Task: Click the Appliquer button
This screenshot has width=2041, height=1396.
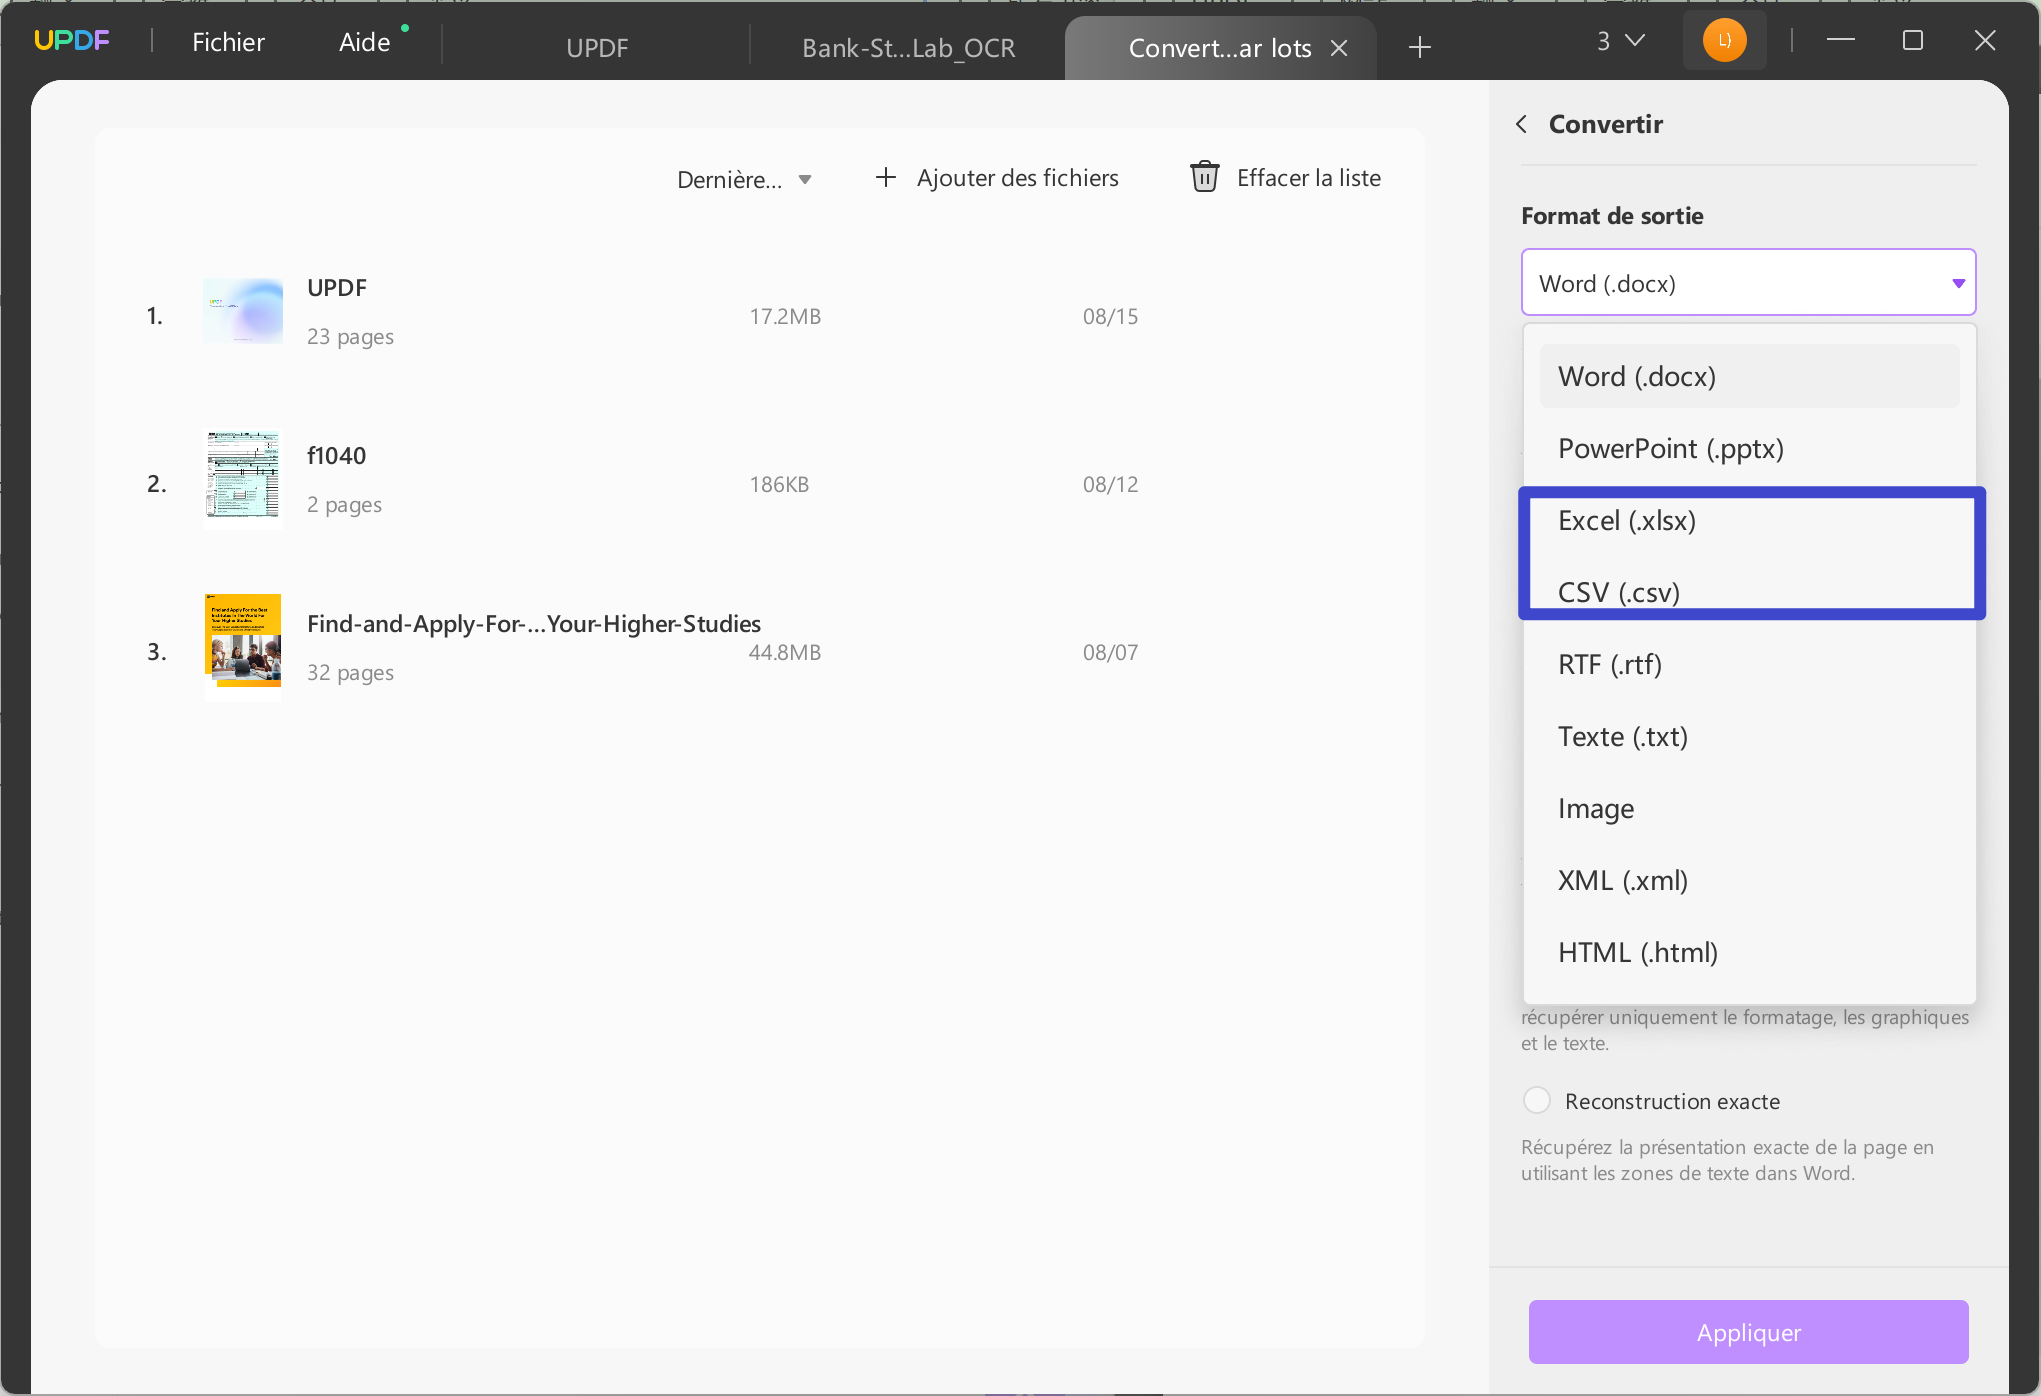Action: point(1748,1332)
